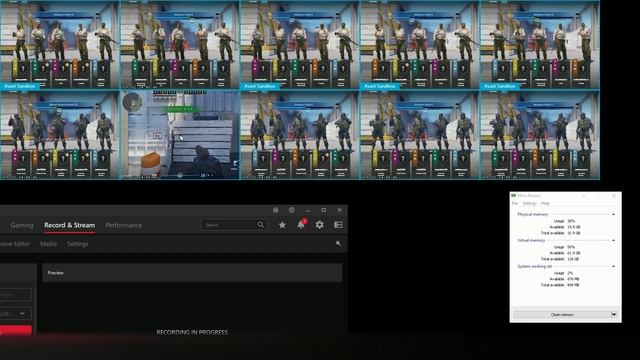Click the Clean memory button
Image resolution: width=640 pixels, height=360 pixels.
point(562,315)
